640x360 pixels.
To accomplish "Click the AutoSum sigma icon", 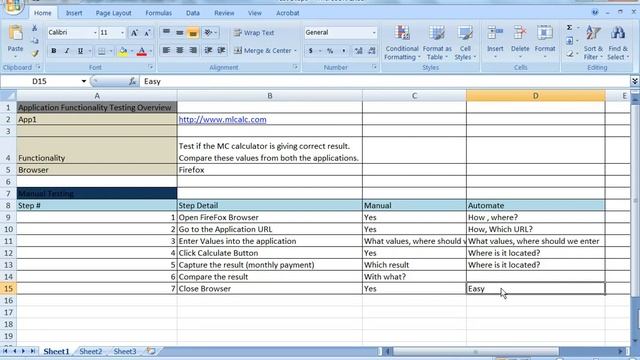I will 569,28.
